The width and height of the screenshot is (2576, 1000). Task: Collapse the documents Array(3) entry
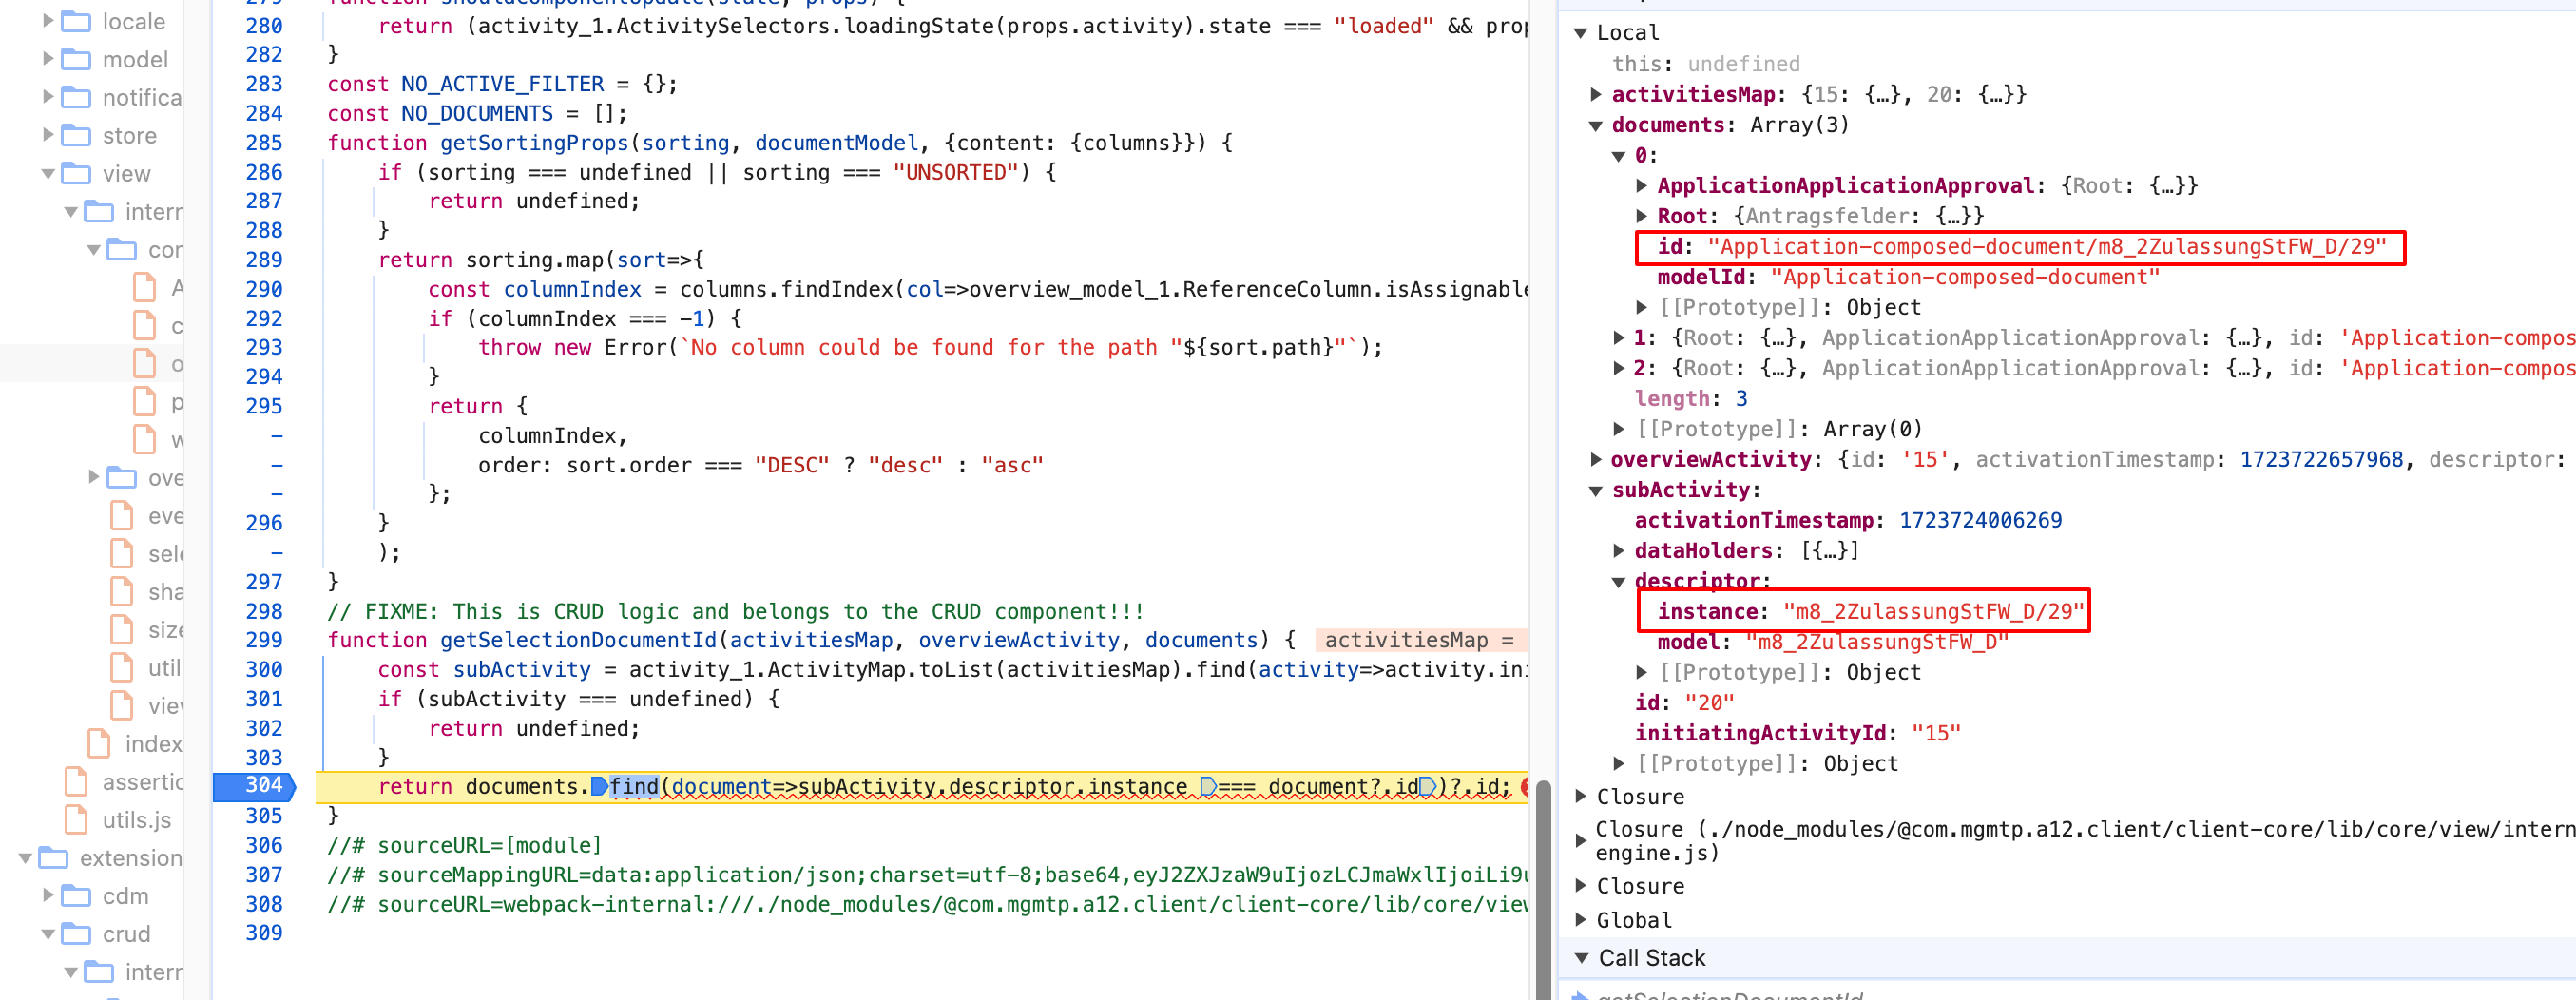(1596, 125)
